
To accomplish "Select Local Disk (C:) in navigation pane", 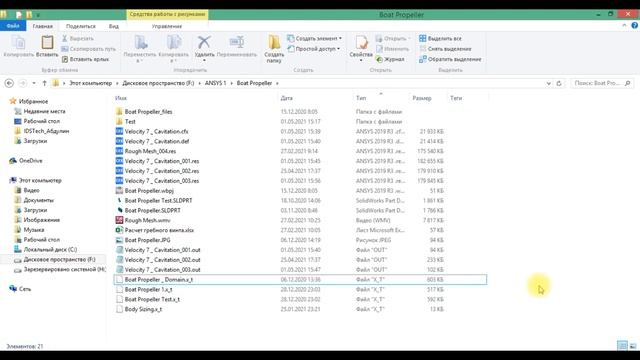I will (50, 249).
